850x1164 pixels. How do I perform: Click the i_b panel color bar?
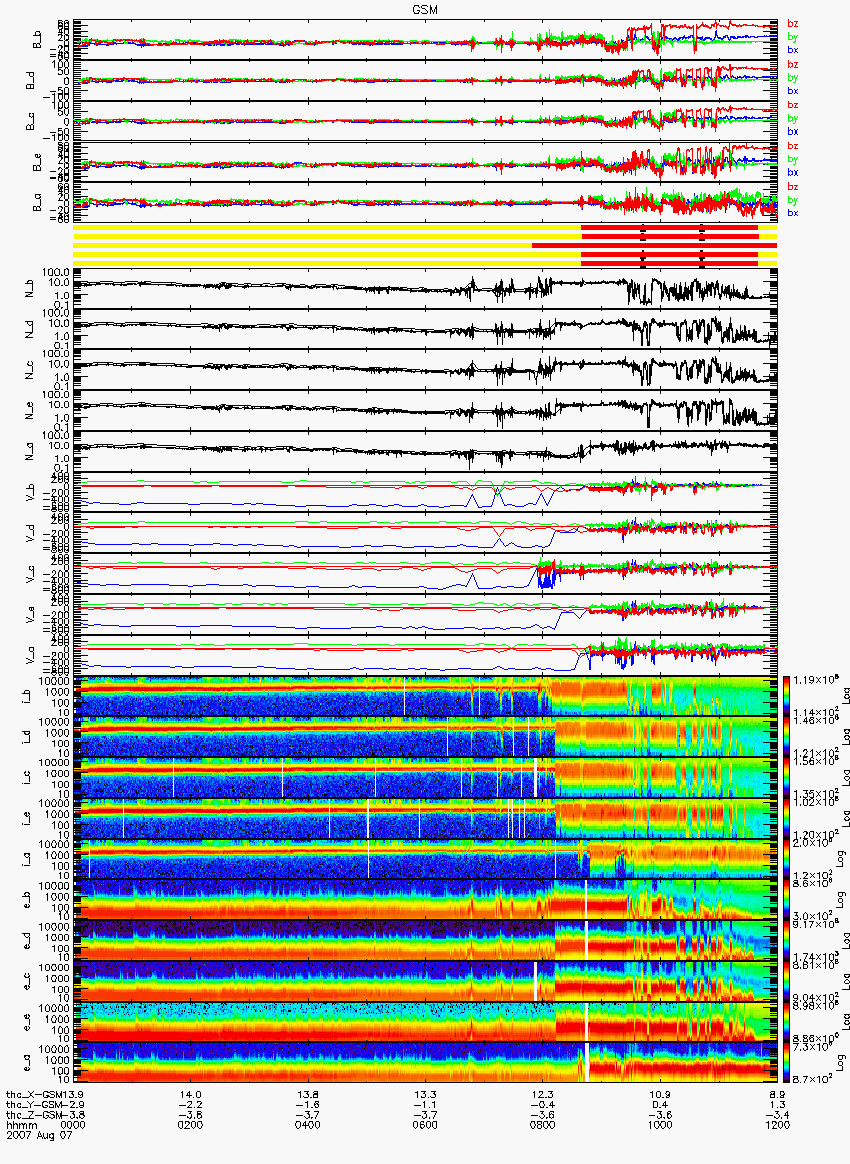coord(787,696)
